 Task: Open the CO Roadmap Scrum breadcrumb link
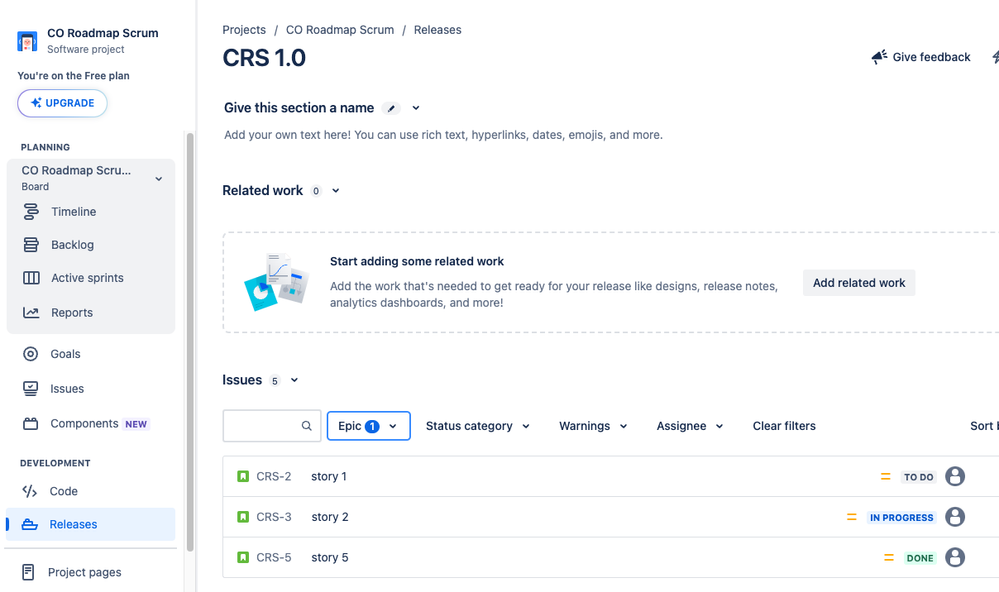click(340, 30)
